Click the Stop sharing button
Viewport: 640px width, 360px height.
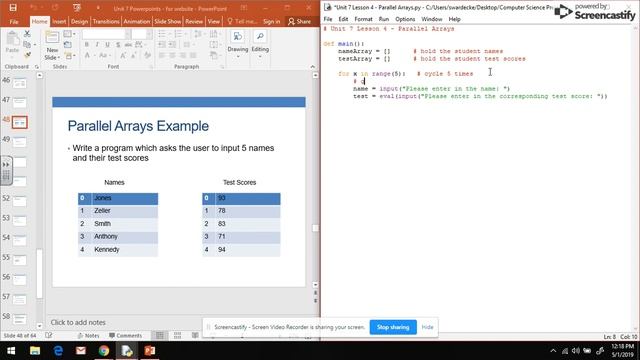[x=393, y=327]
